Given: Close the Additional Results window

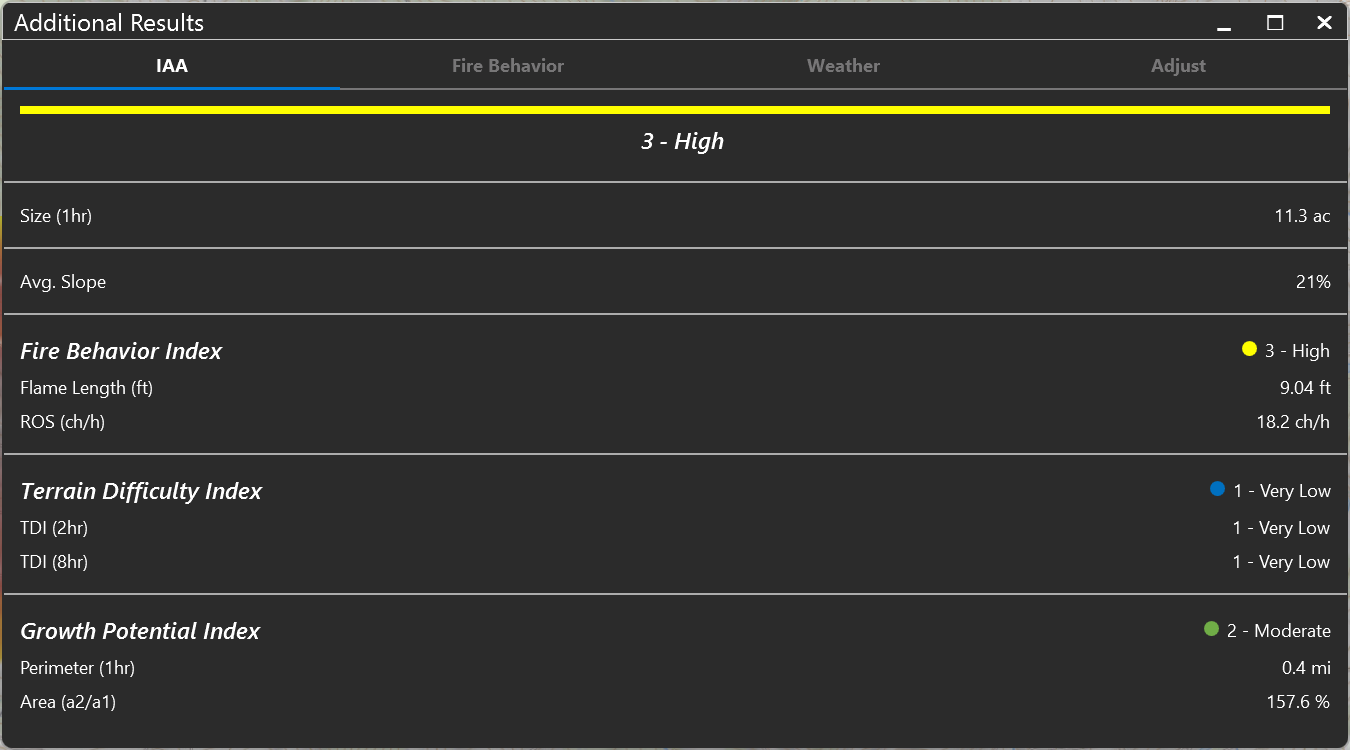Looking at the screenshot, I should [1324, 23].
